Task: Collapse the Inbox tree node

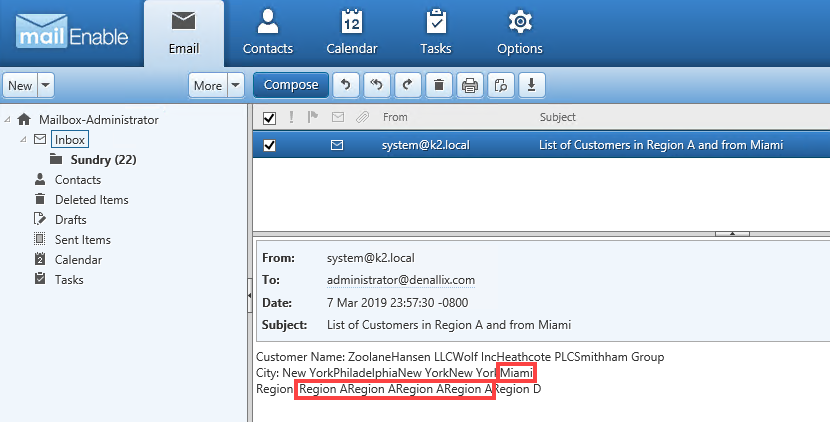Action: pyautogui.click(x=23, y=139)
